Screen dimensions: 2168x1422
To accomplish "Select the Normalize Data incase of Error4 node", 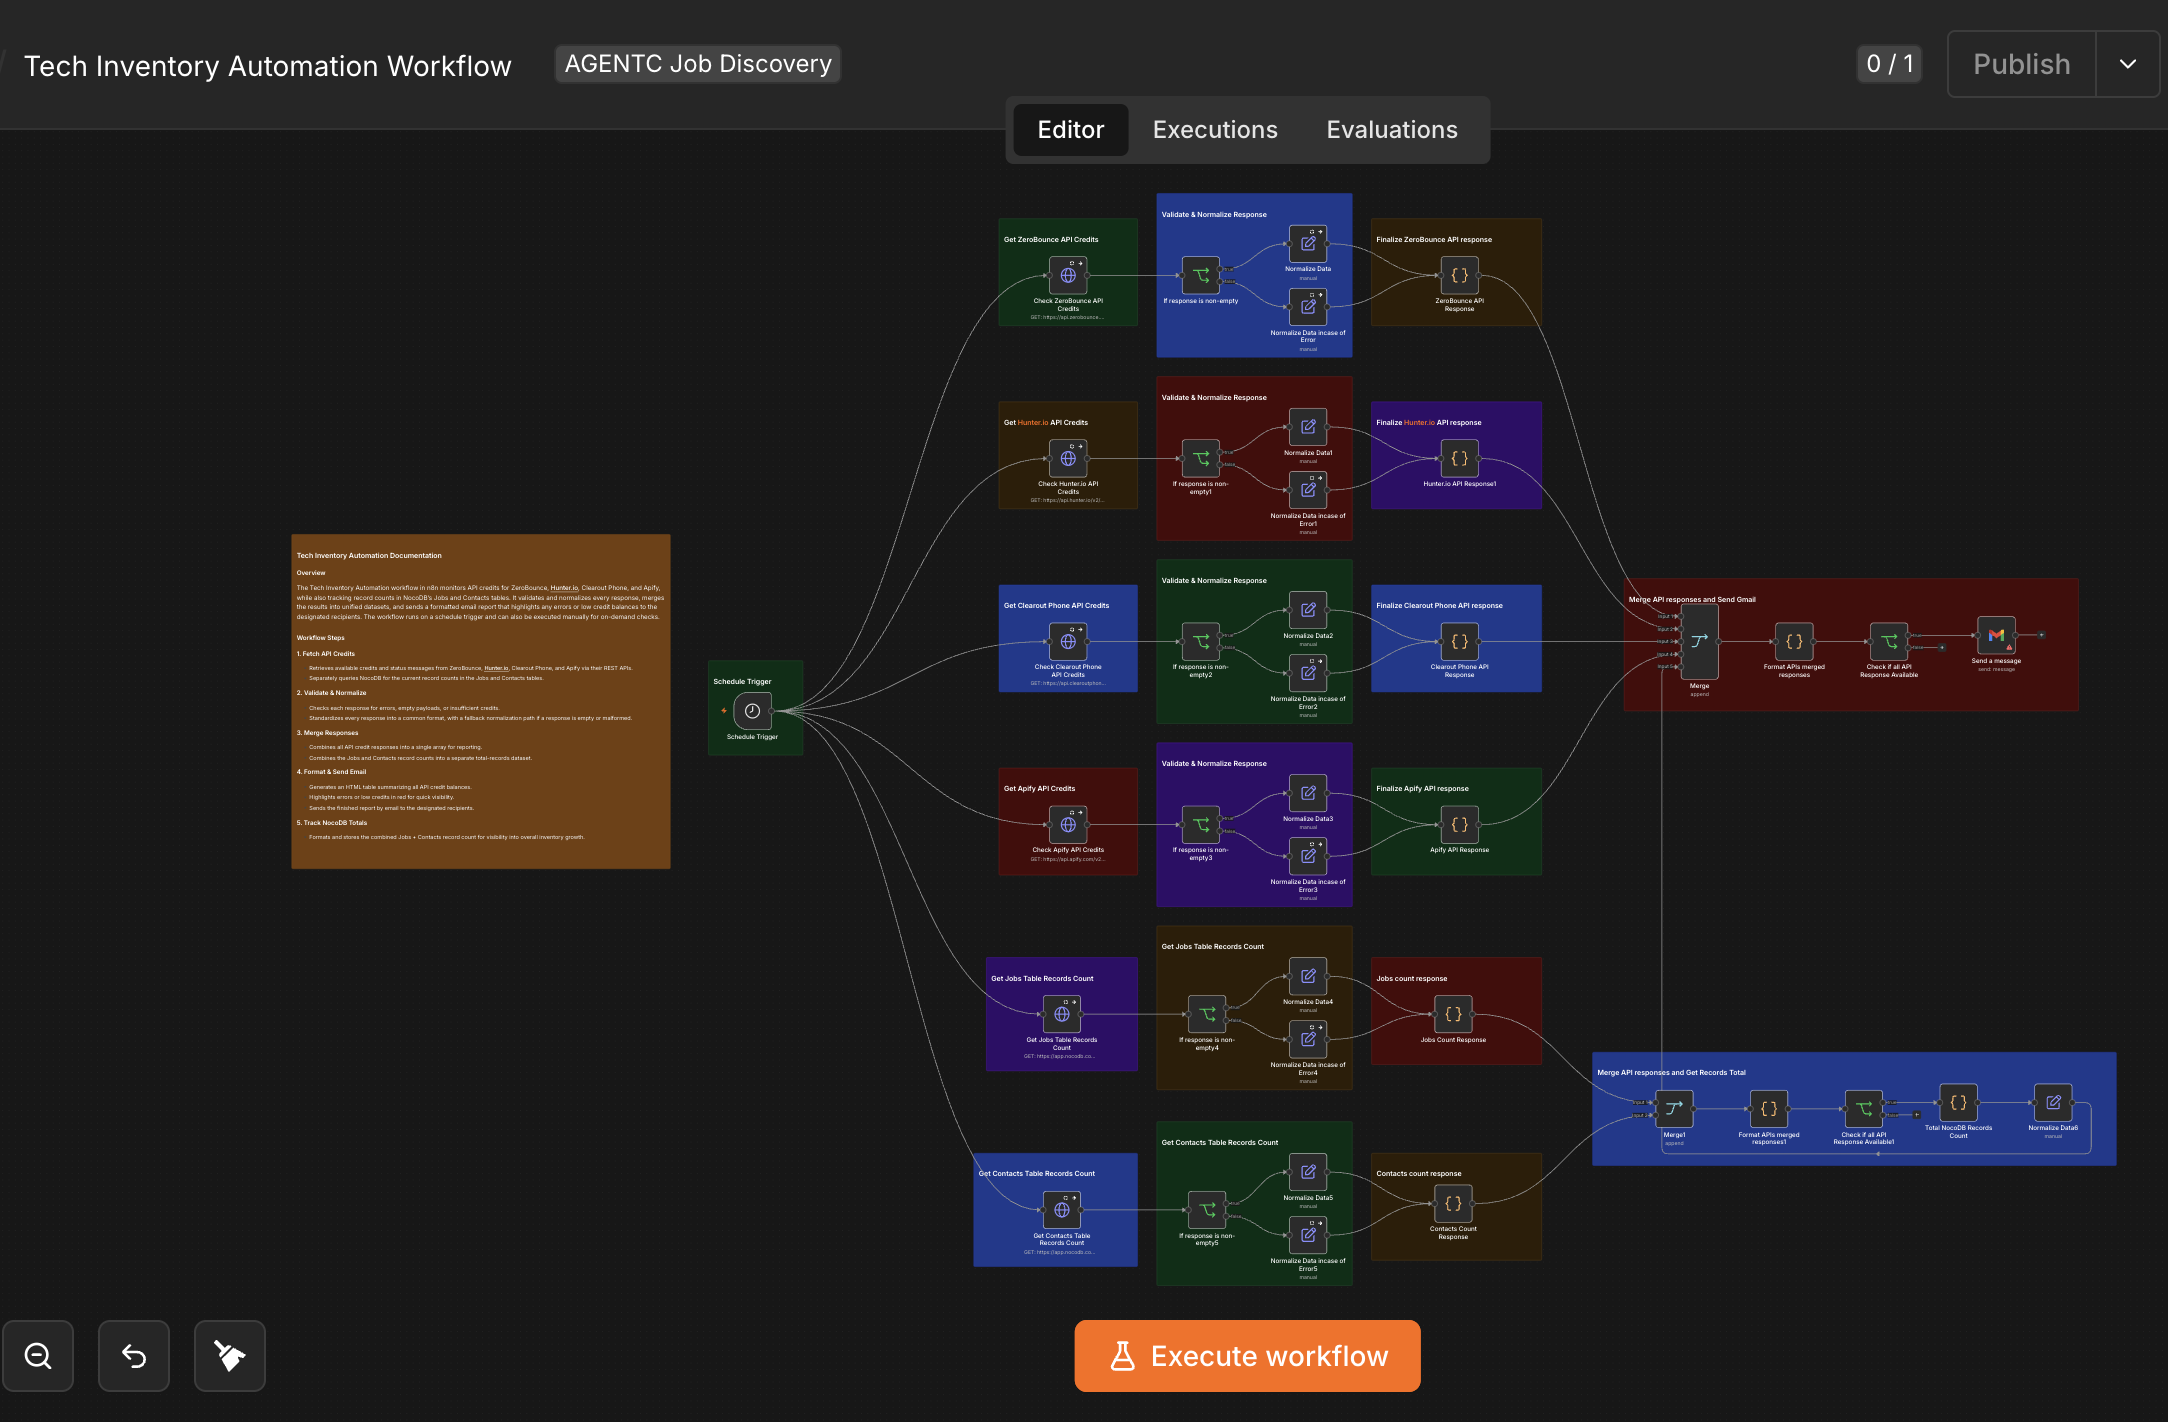I will (1308, 1039).
